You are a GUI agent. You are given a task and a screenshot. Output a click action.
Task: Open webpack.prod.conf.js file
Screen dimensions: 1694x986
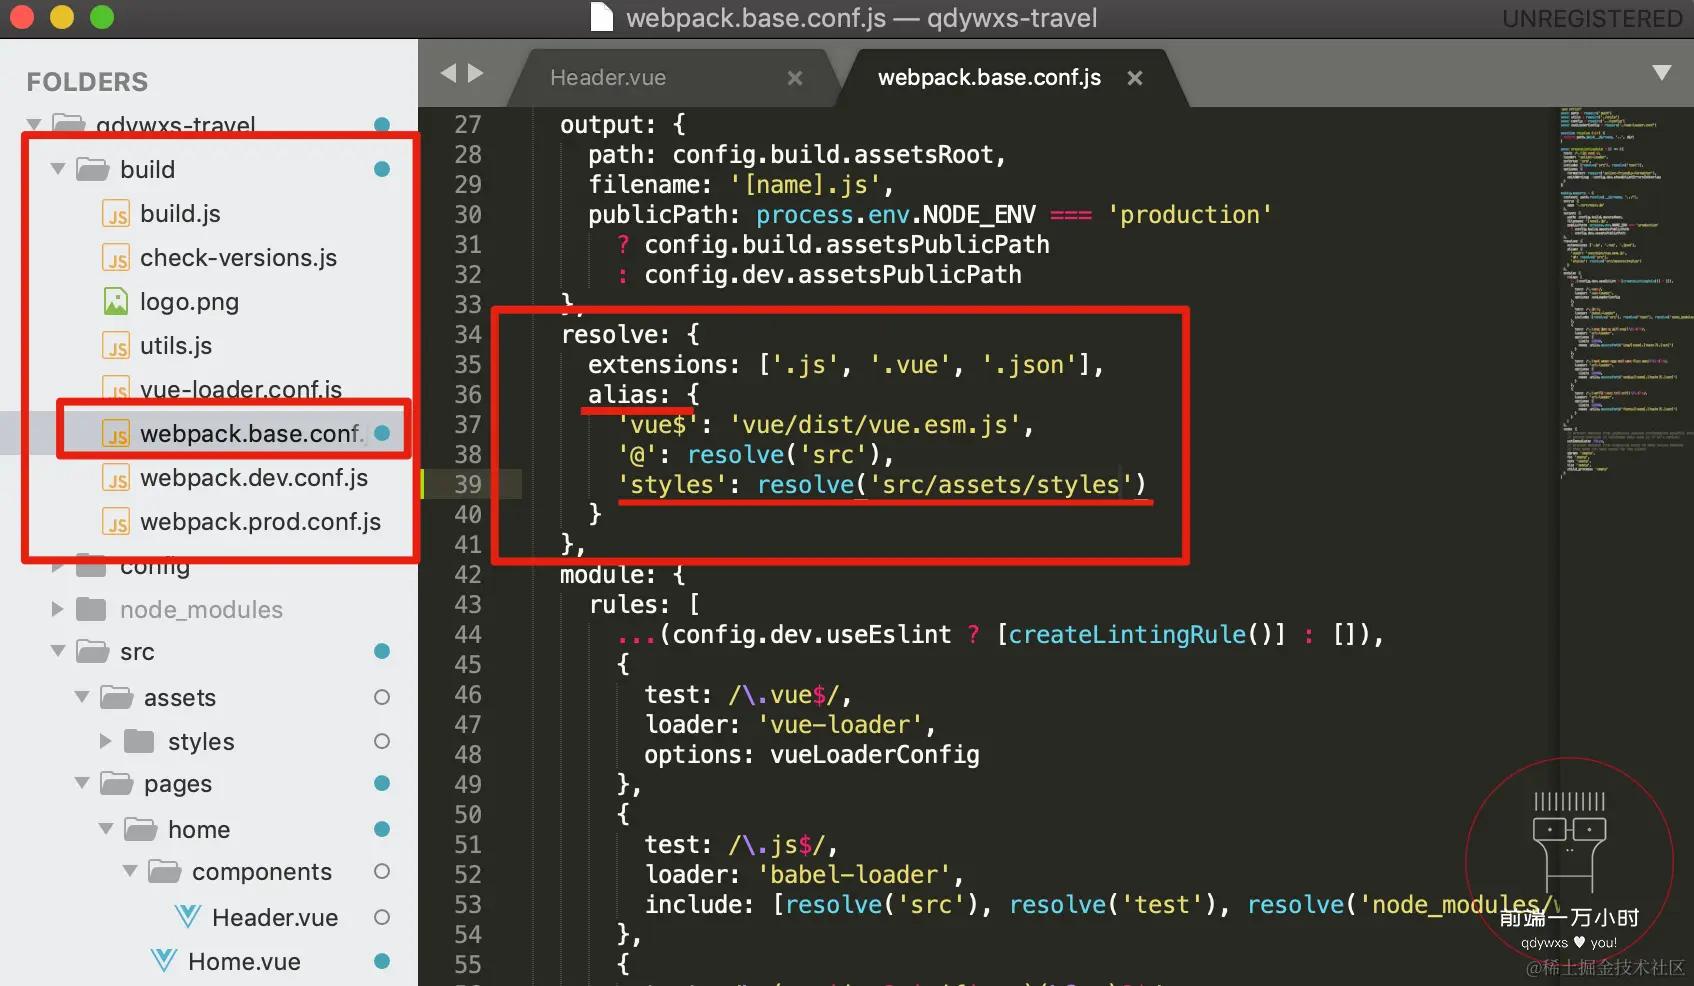[x=260, y=522]
